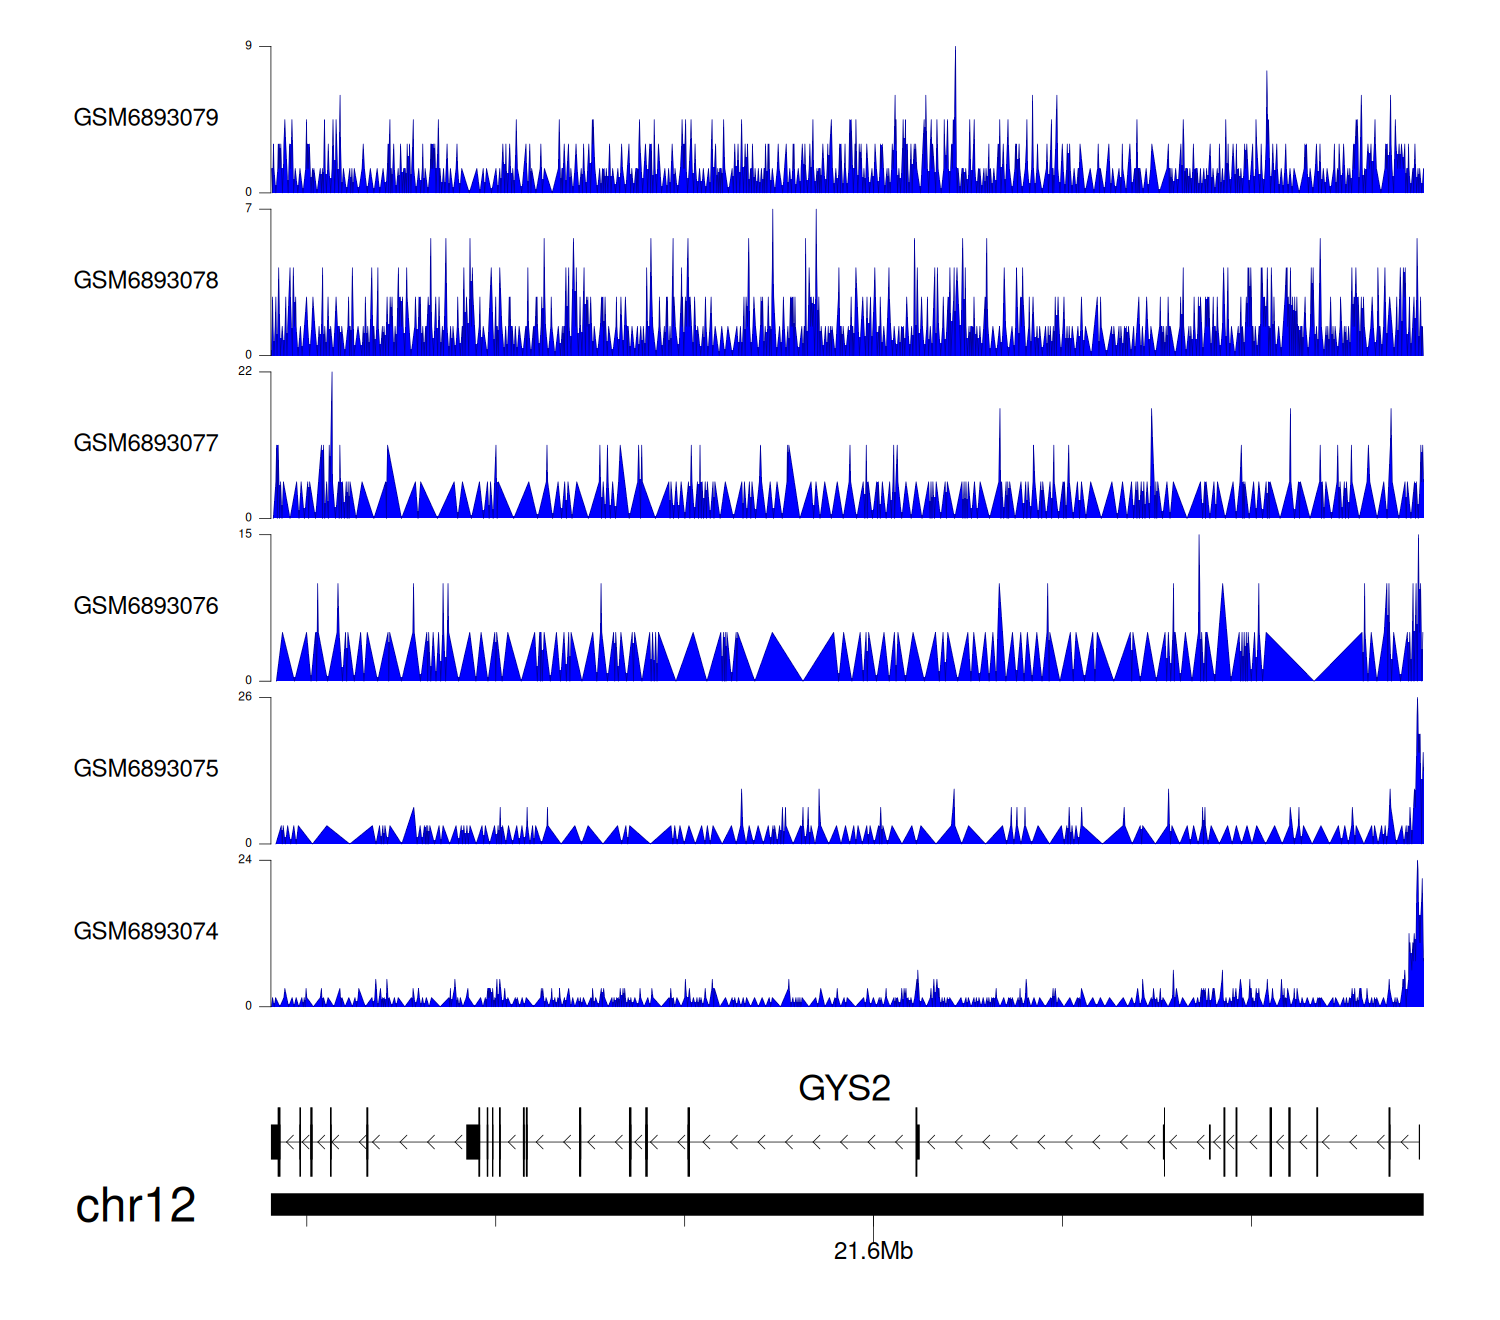Click the GYS2 gene name
This screenshot has width=1500, height=1320.
click(844, 1088)
